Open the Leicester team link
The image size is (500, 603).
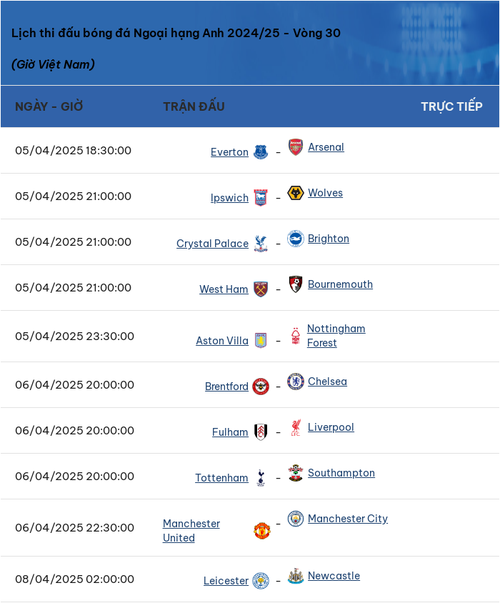click(226, 581)
